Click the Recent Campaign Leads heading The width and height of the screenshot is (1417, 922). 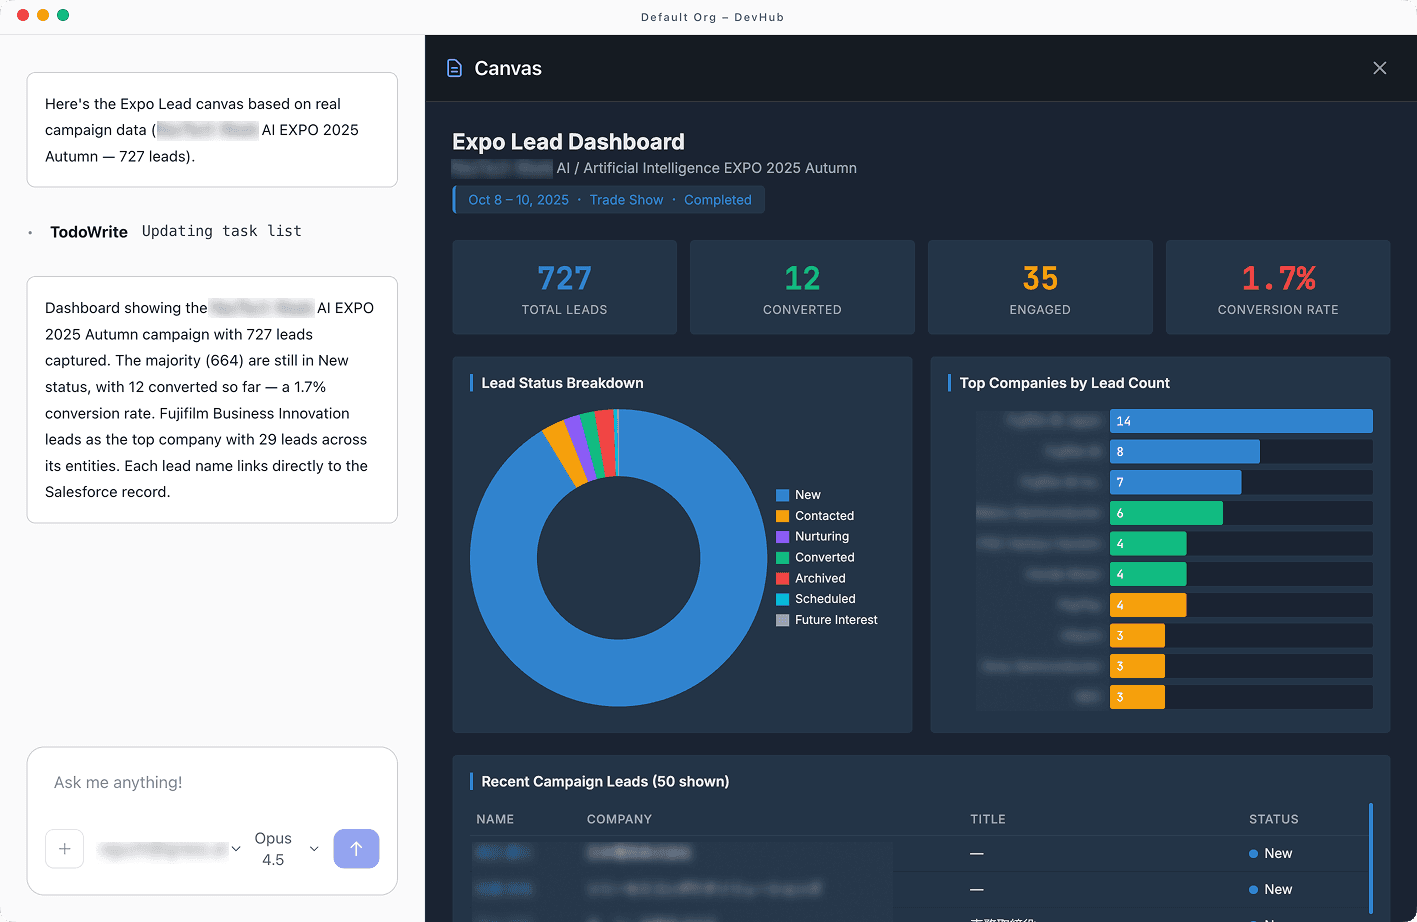[x=605, y=782]
